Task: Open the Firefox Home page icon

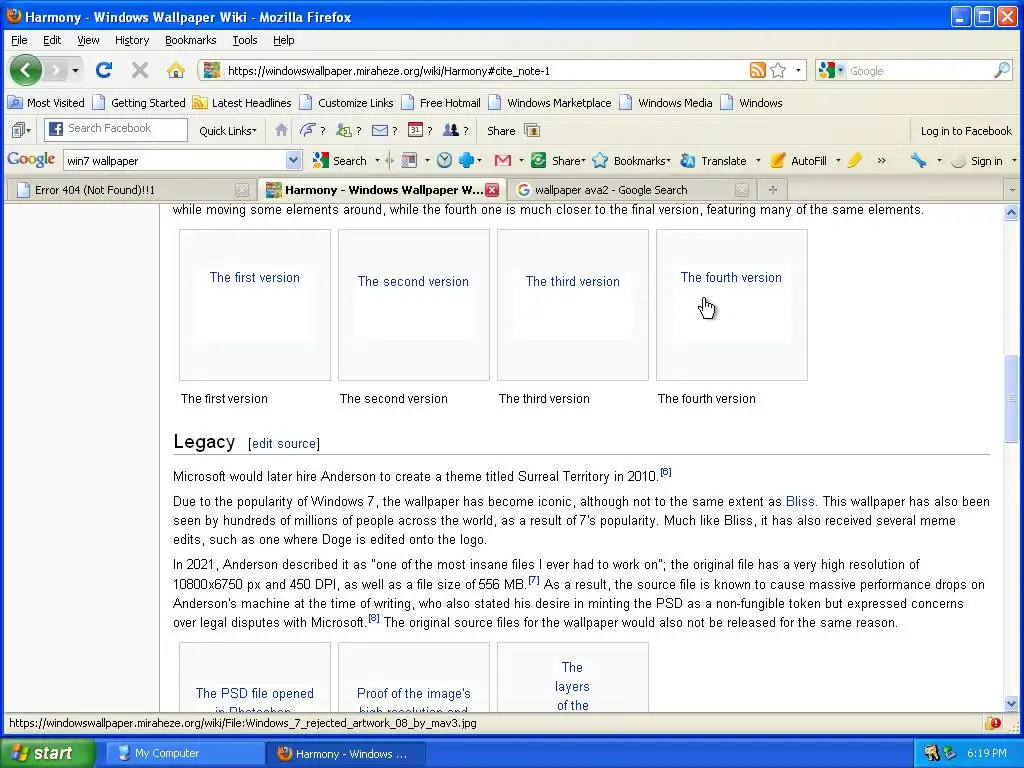Action: [175, 70]
